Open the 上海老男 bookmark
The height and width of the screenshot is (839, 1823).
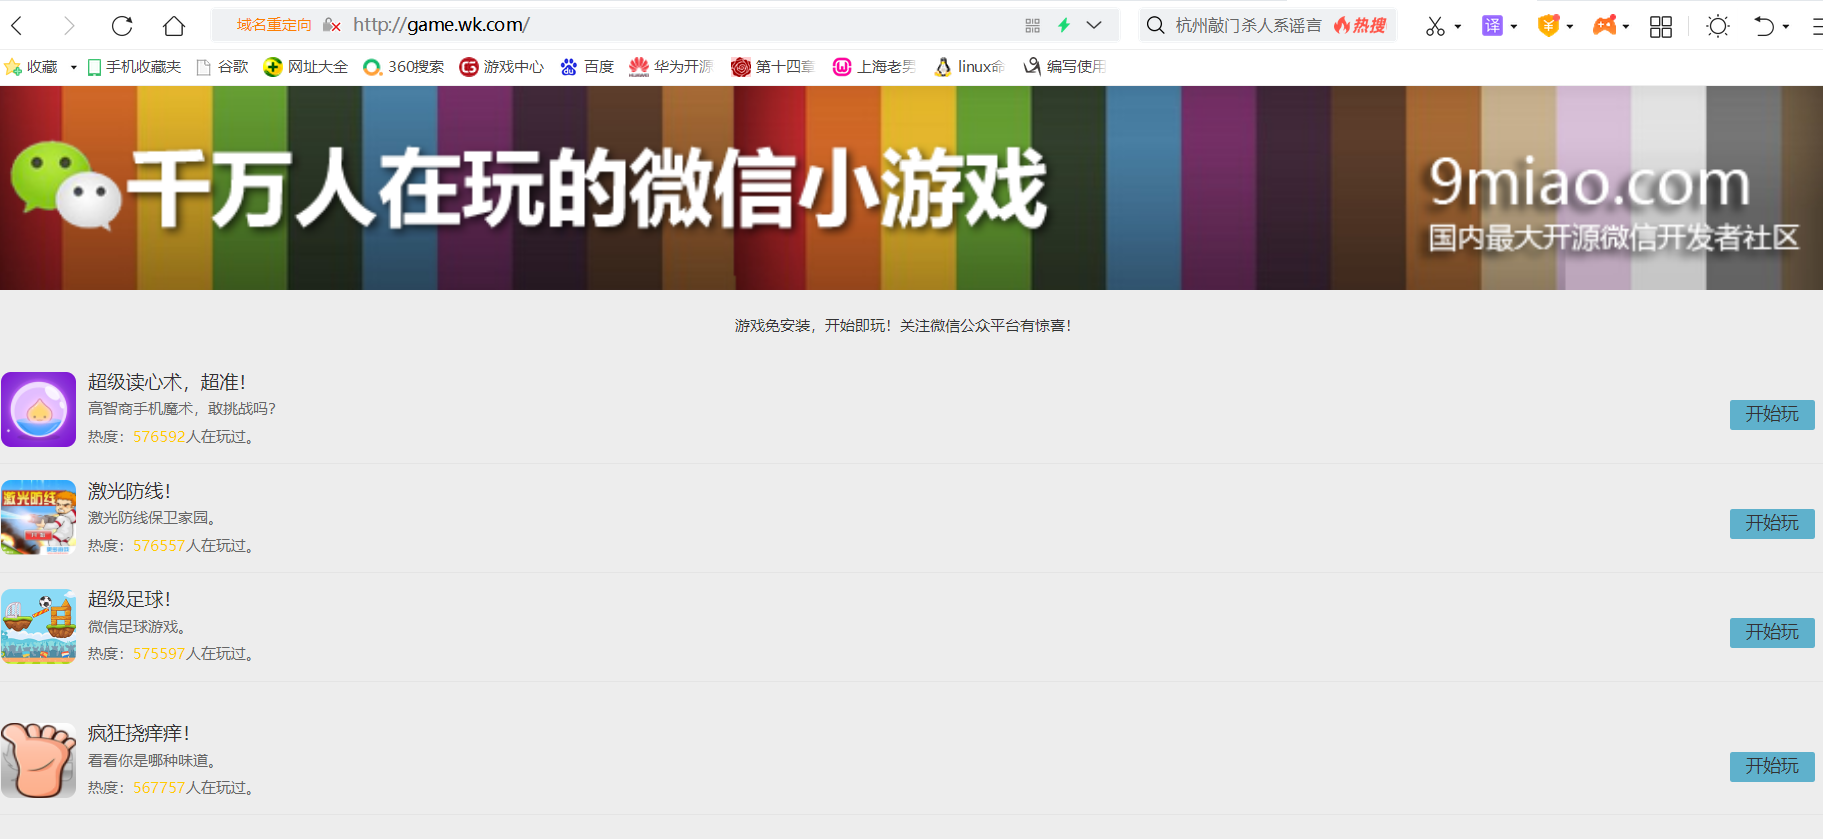874,67
